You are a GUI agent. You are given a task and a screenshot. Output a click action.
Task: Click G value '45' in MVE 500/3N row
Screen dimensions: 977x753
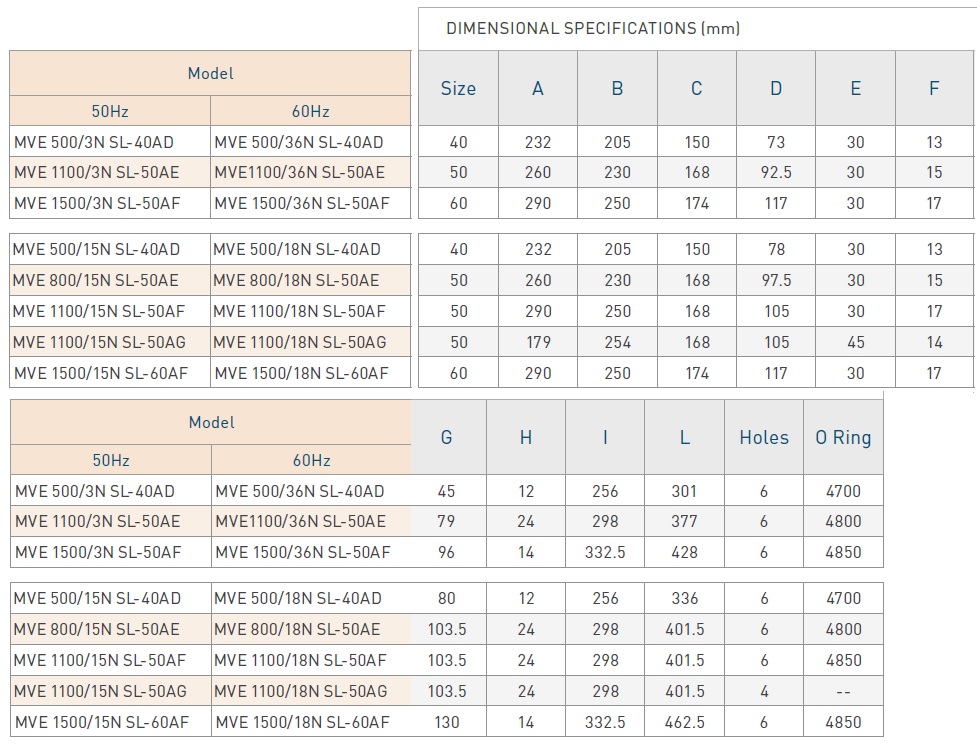click(x=446, y=491)
